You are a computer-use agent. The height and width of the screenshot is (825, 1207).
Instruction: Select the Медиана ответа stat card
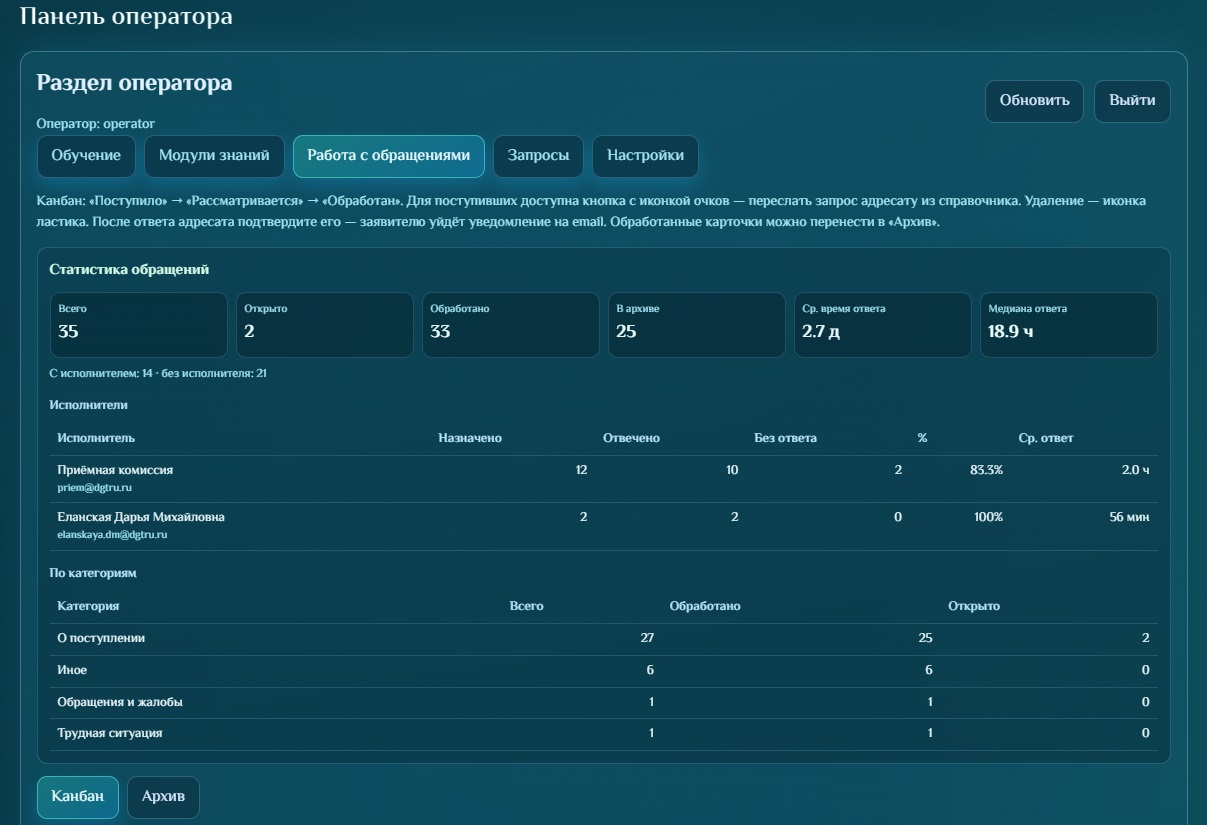click(1069, 325)
